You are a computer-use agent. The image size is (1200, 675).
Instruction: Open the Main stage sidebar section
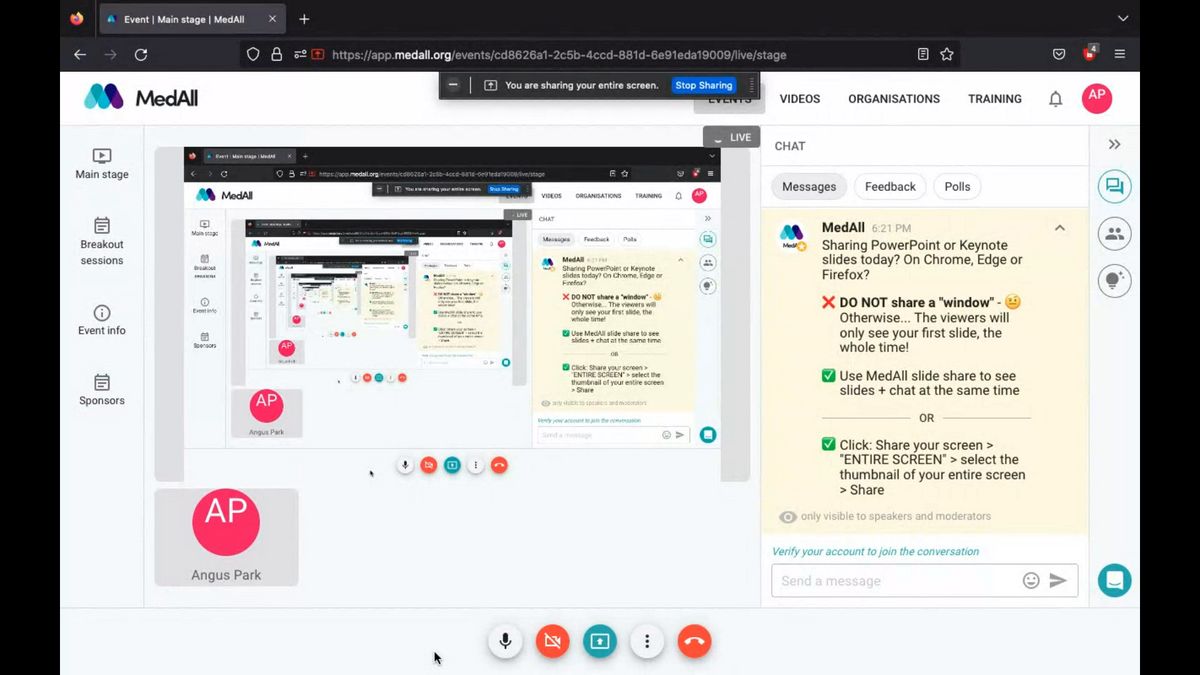pos(102,164)
